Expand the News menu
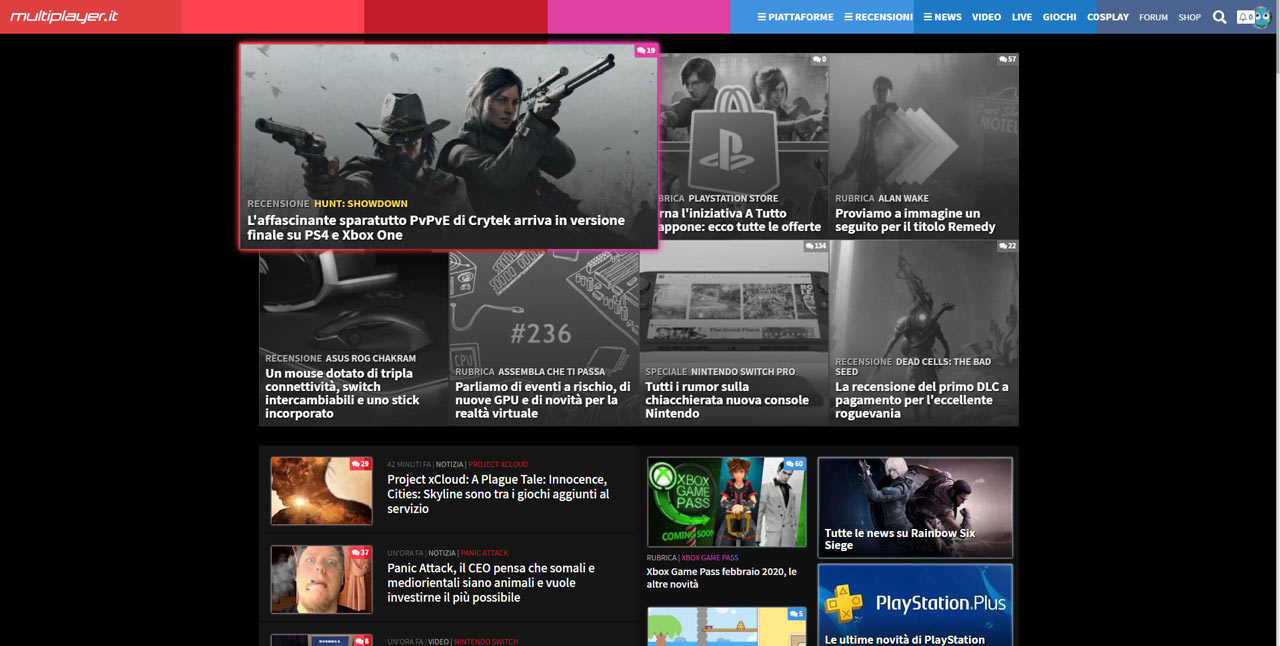Screen dimensions: 1280x646 tap(942, 17)
